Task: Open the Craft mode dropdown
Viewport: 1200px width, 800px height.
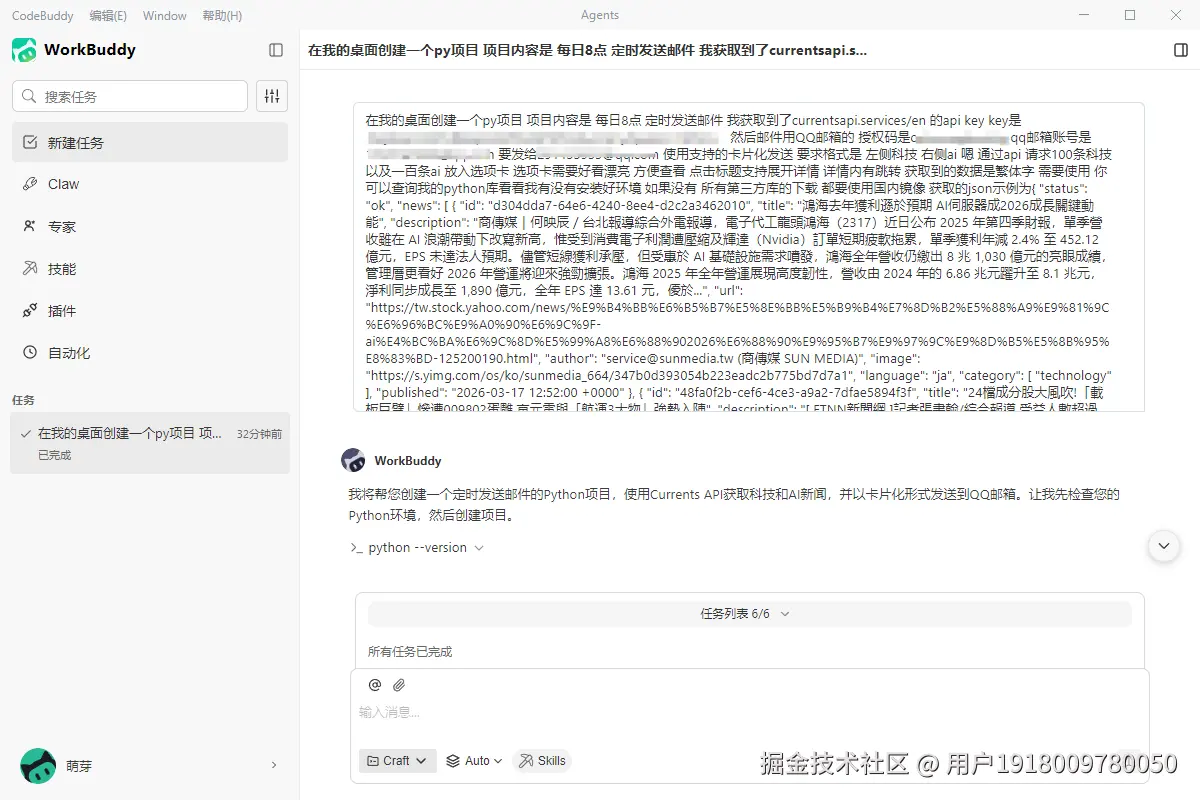Action: [x=398, y=761]
